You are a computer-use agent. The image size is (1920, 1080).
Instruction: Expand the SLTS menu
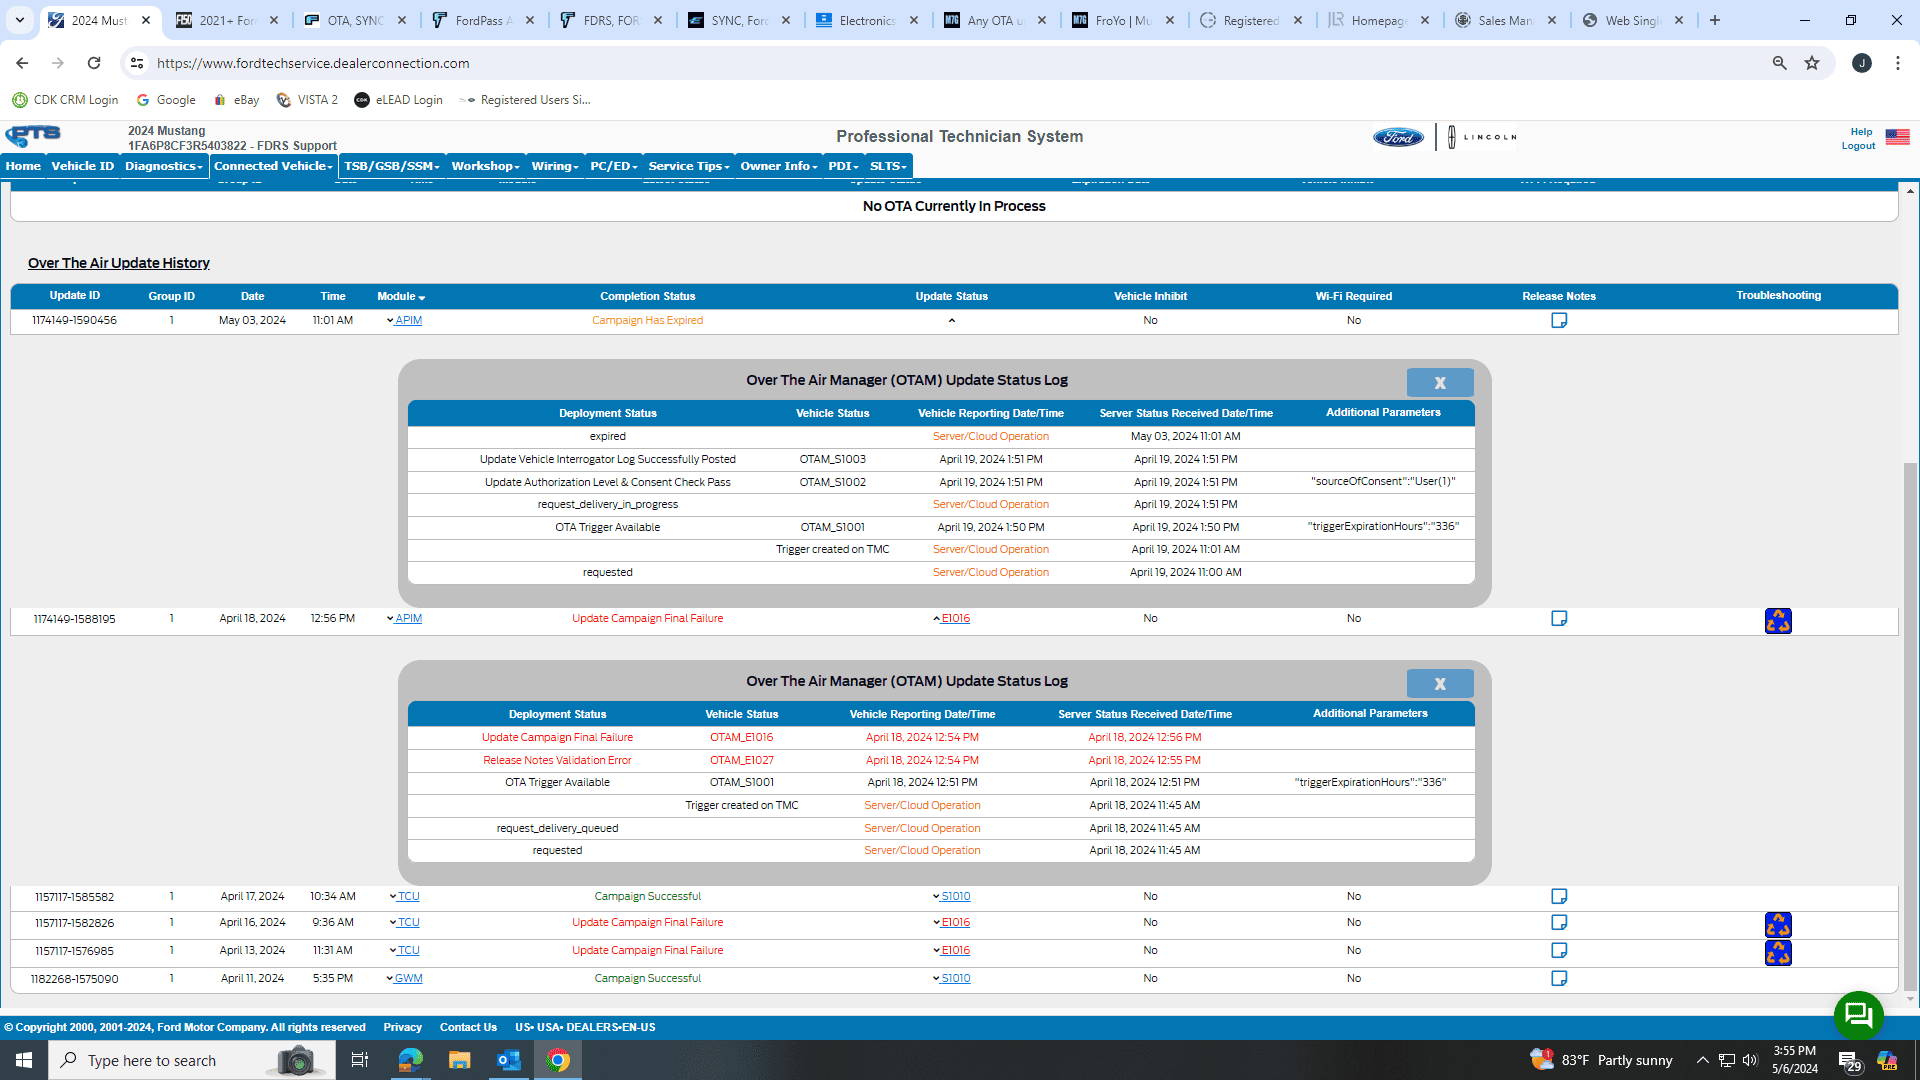888,166
